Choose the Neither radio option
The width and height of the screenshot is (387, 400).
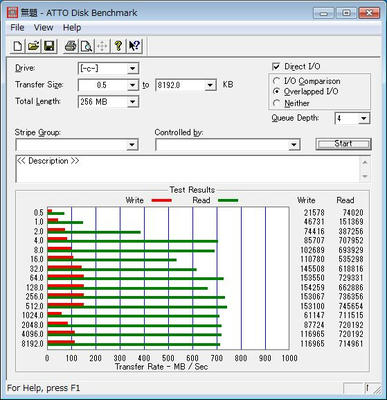click(x=276, y=103)
